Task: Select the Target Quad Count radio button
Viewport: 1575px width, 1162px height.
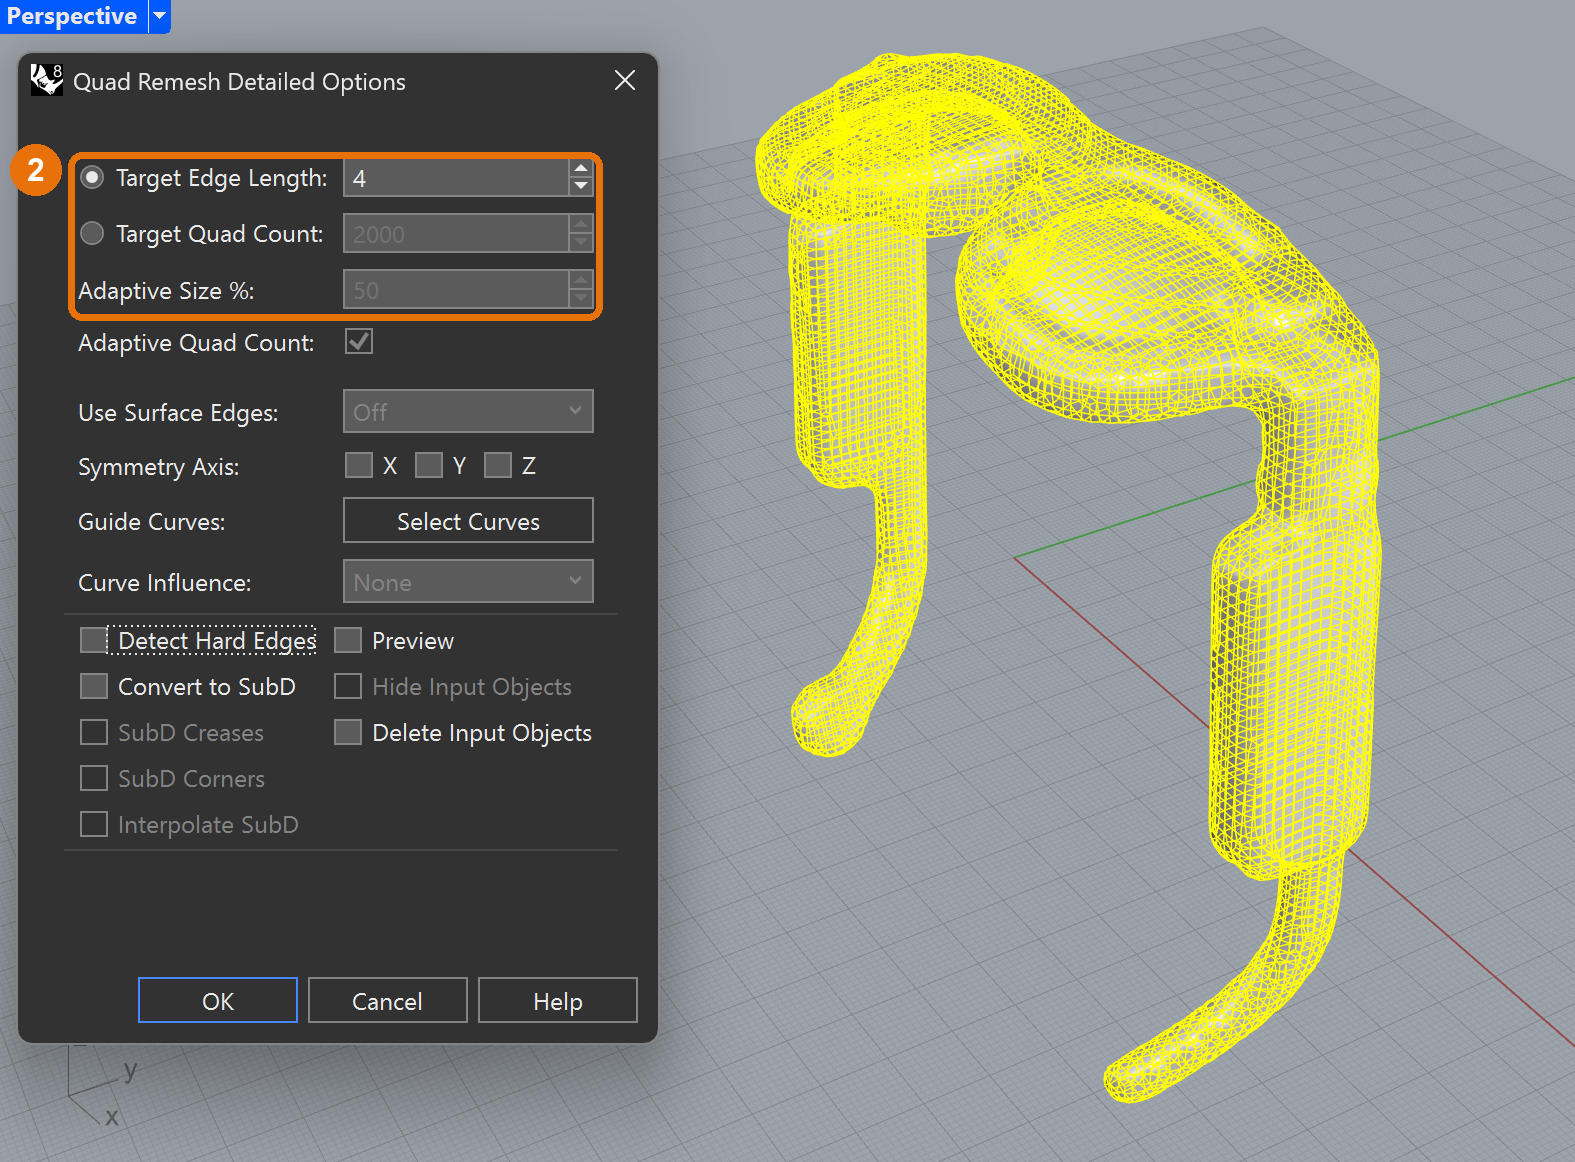Action: pos(92,233)
